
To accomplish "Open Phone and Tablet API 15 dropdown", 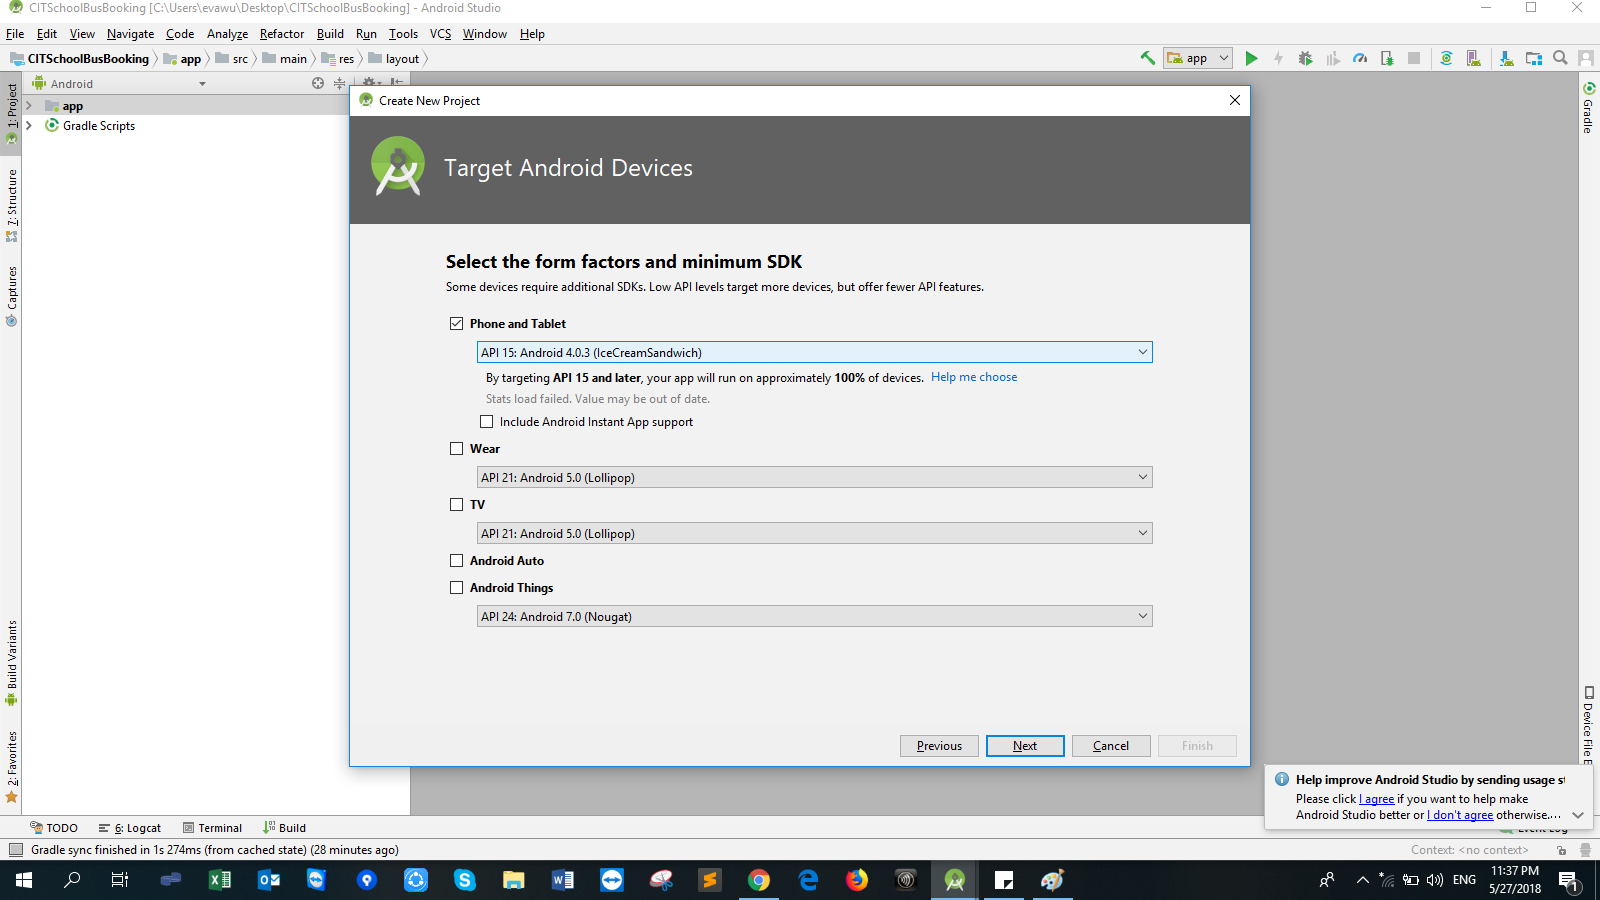I will [814, 352].
